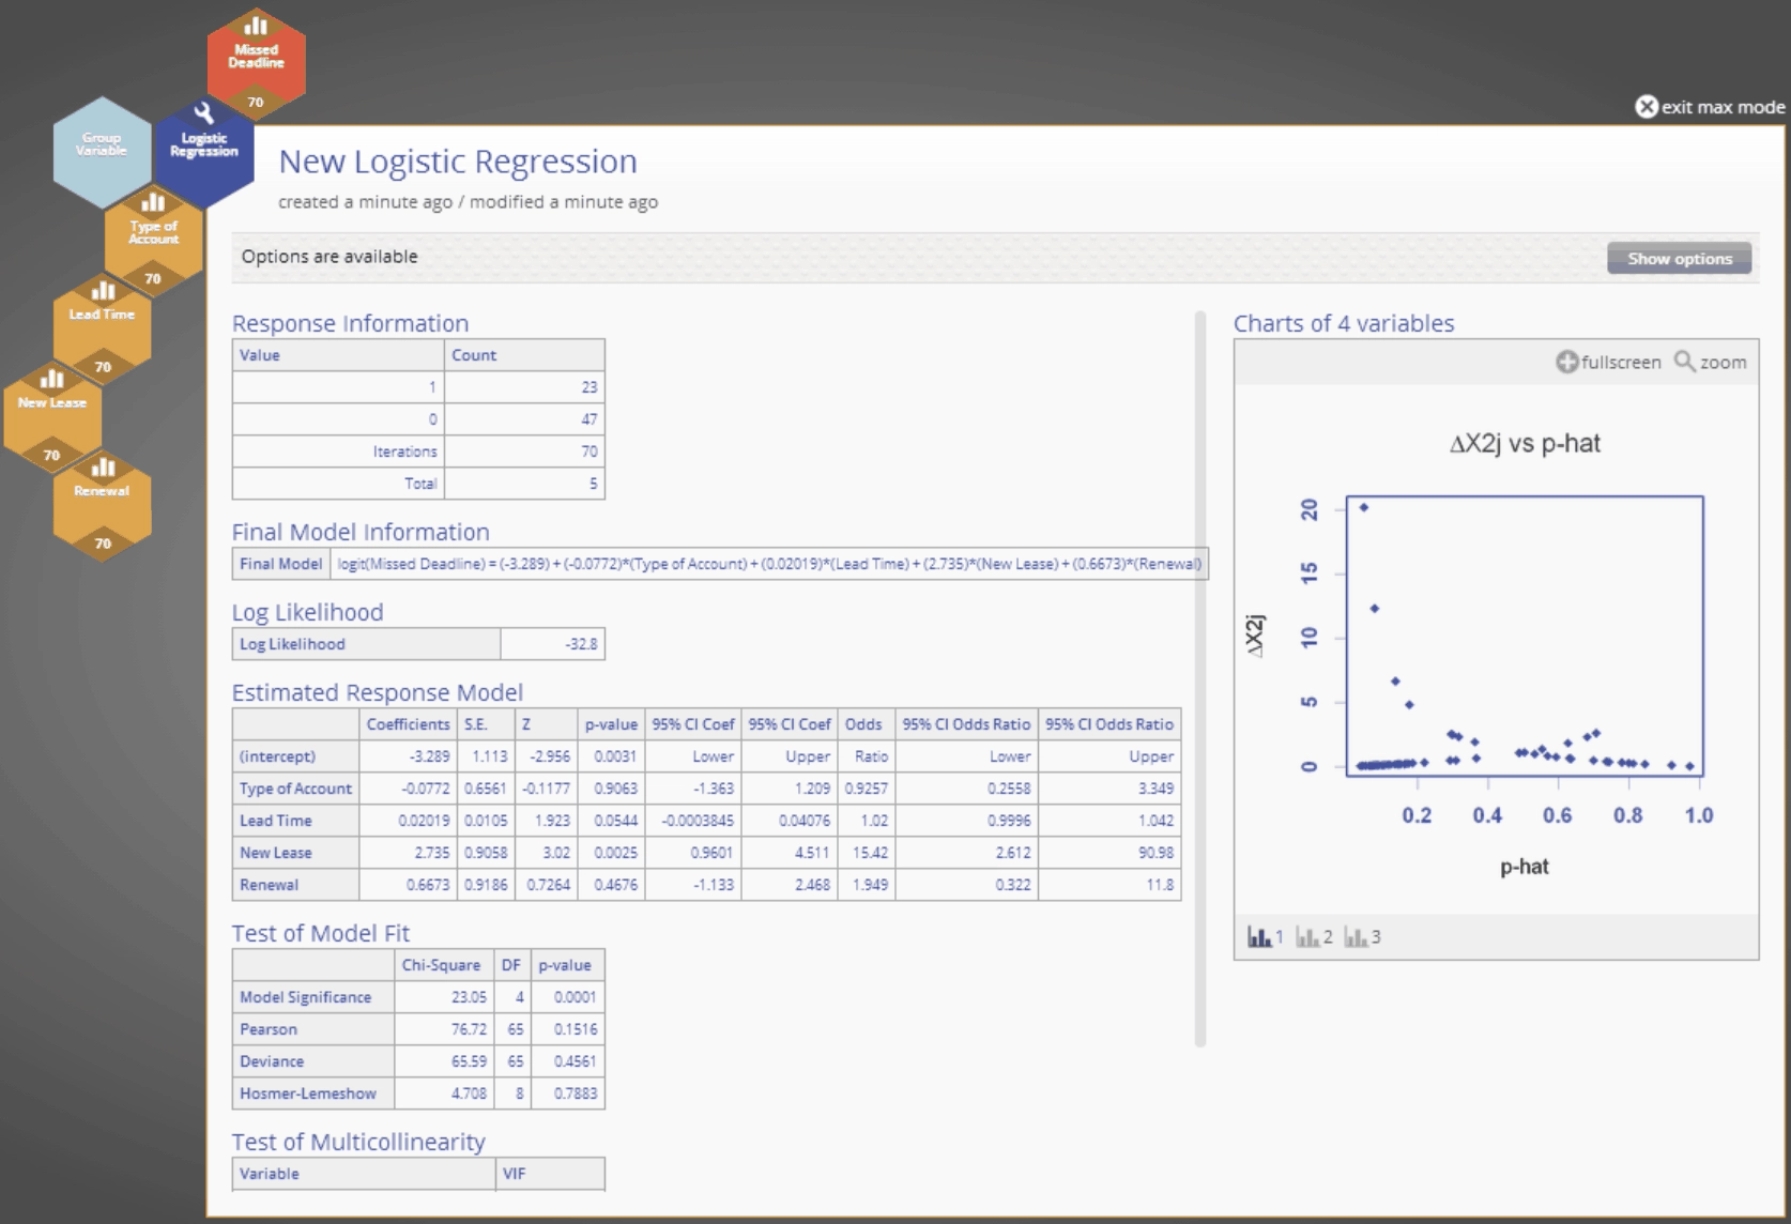Click the Hosmer-Lemeshow p-value 0.7883
This screenshot has height=1224, width=1791.
(568, 1093)
